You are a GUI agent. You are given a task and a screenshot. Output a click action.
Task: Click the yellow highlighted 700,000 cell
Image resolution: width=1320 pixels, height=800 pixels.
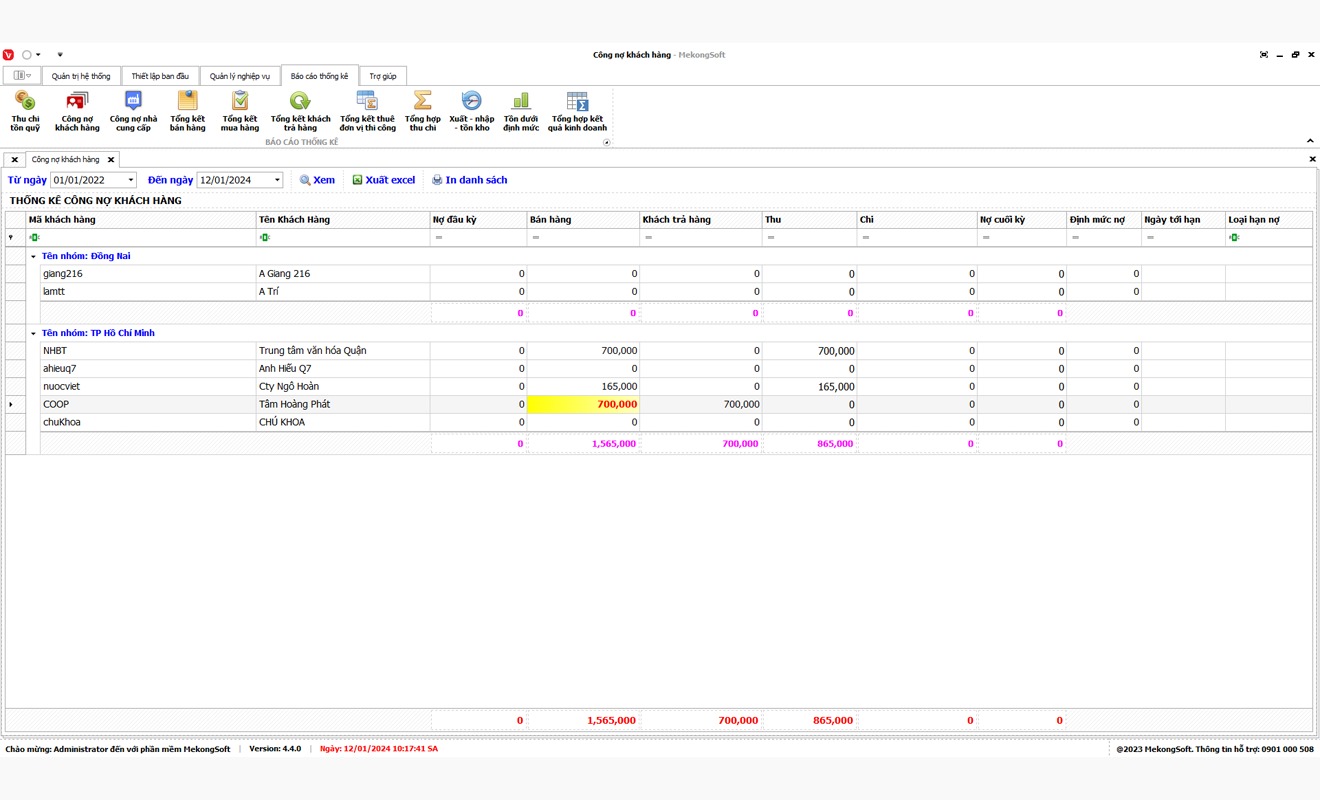tap(583, 405)
